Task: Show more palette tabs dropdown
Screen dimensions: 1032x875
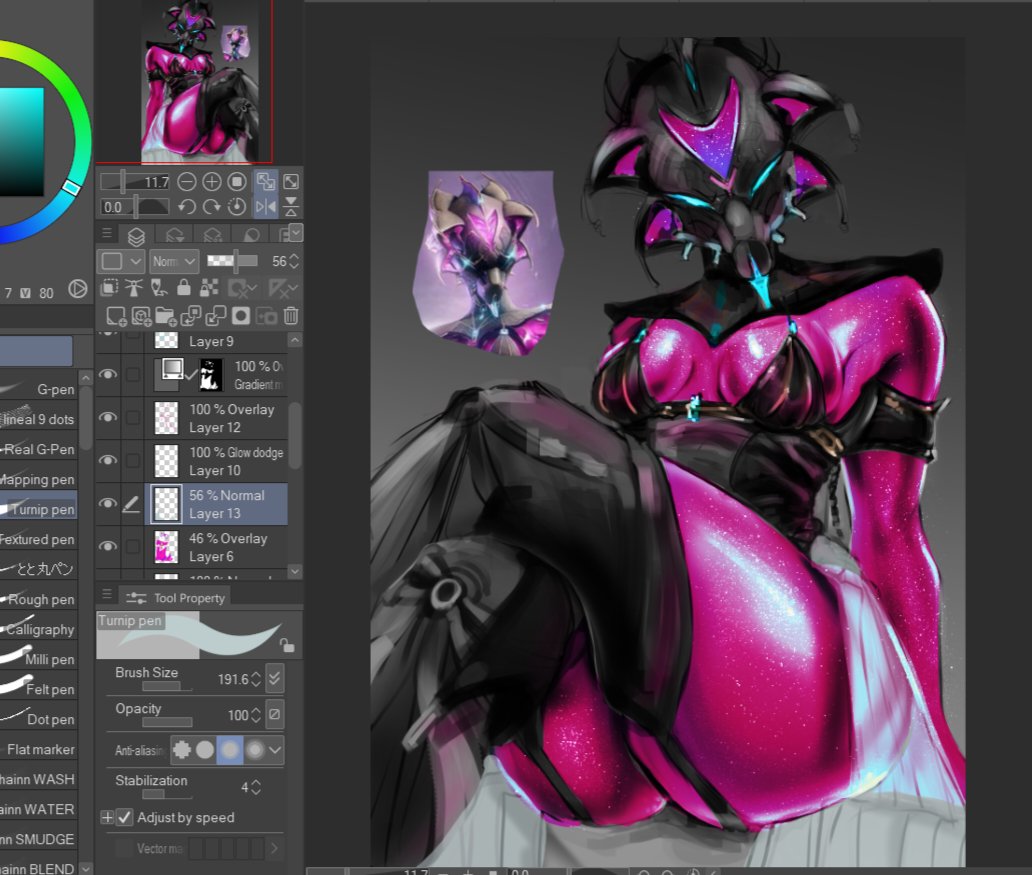Action: [x=296, y=232]
